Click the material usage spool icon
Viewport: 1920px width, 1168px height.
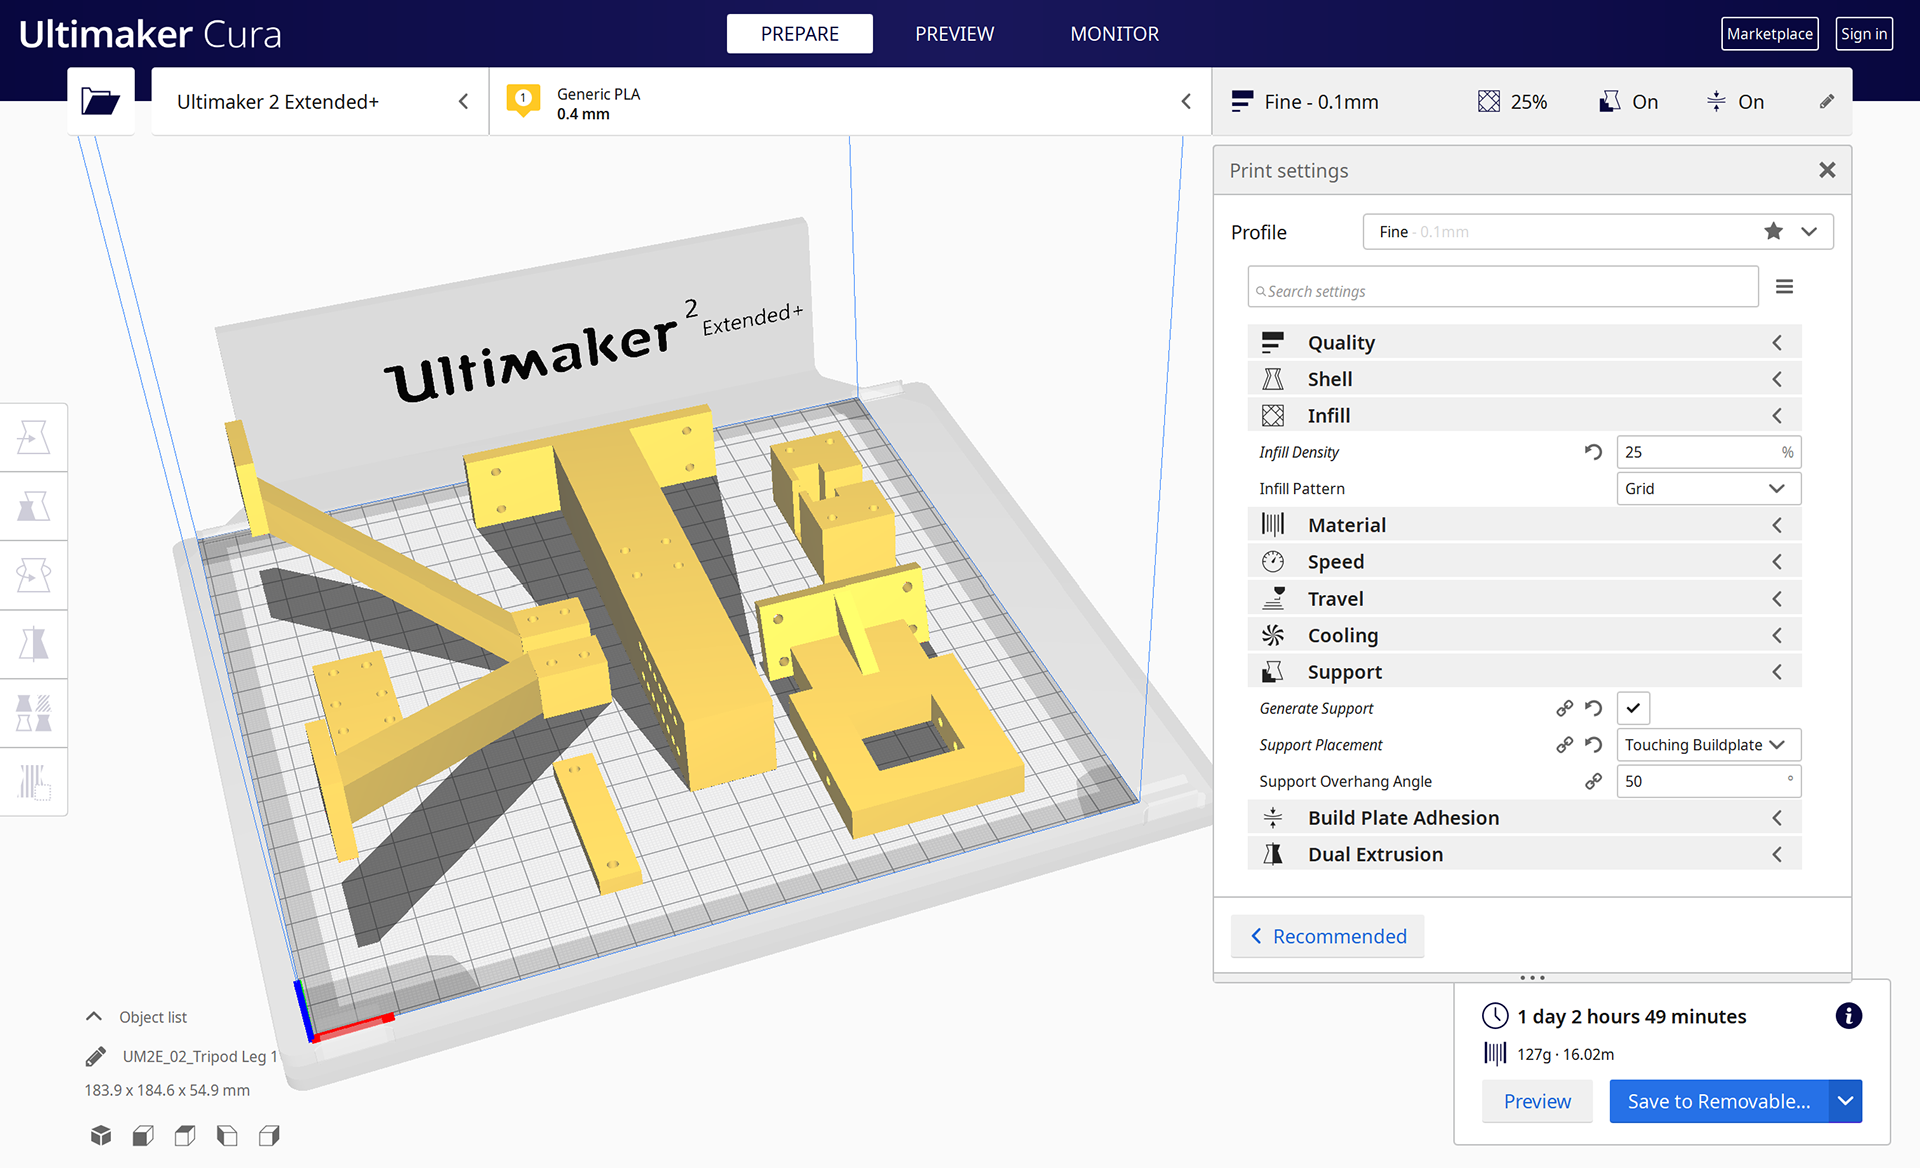(1494, 1053)
